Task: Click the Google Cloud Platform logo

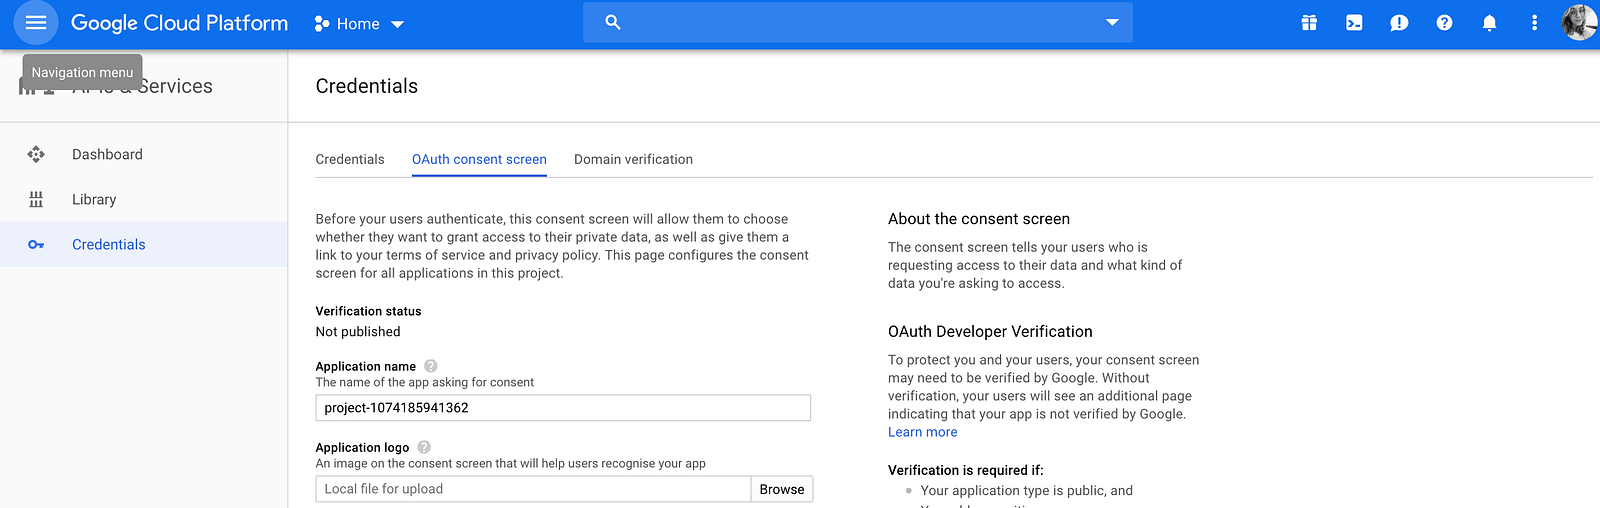Action: click(x=179, y=23)
